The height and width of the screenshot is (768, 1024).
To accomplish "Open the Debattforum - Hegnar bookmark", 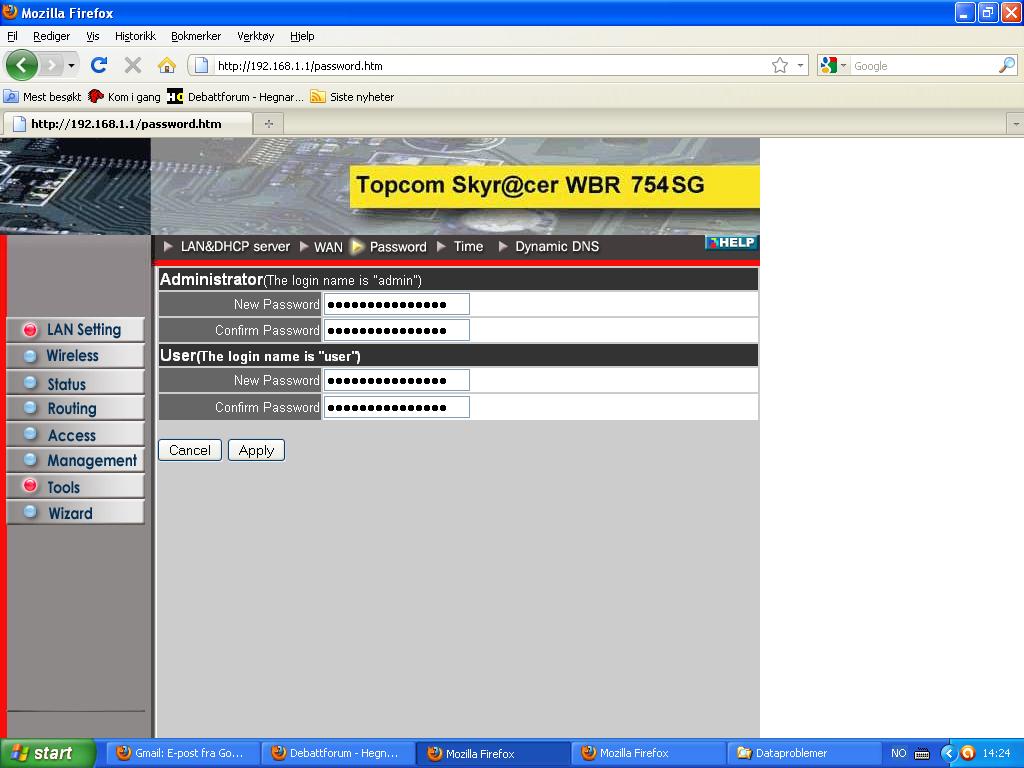I will 236,97.
